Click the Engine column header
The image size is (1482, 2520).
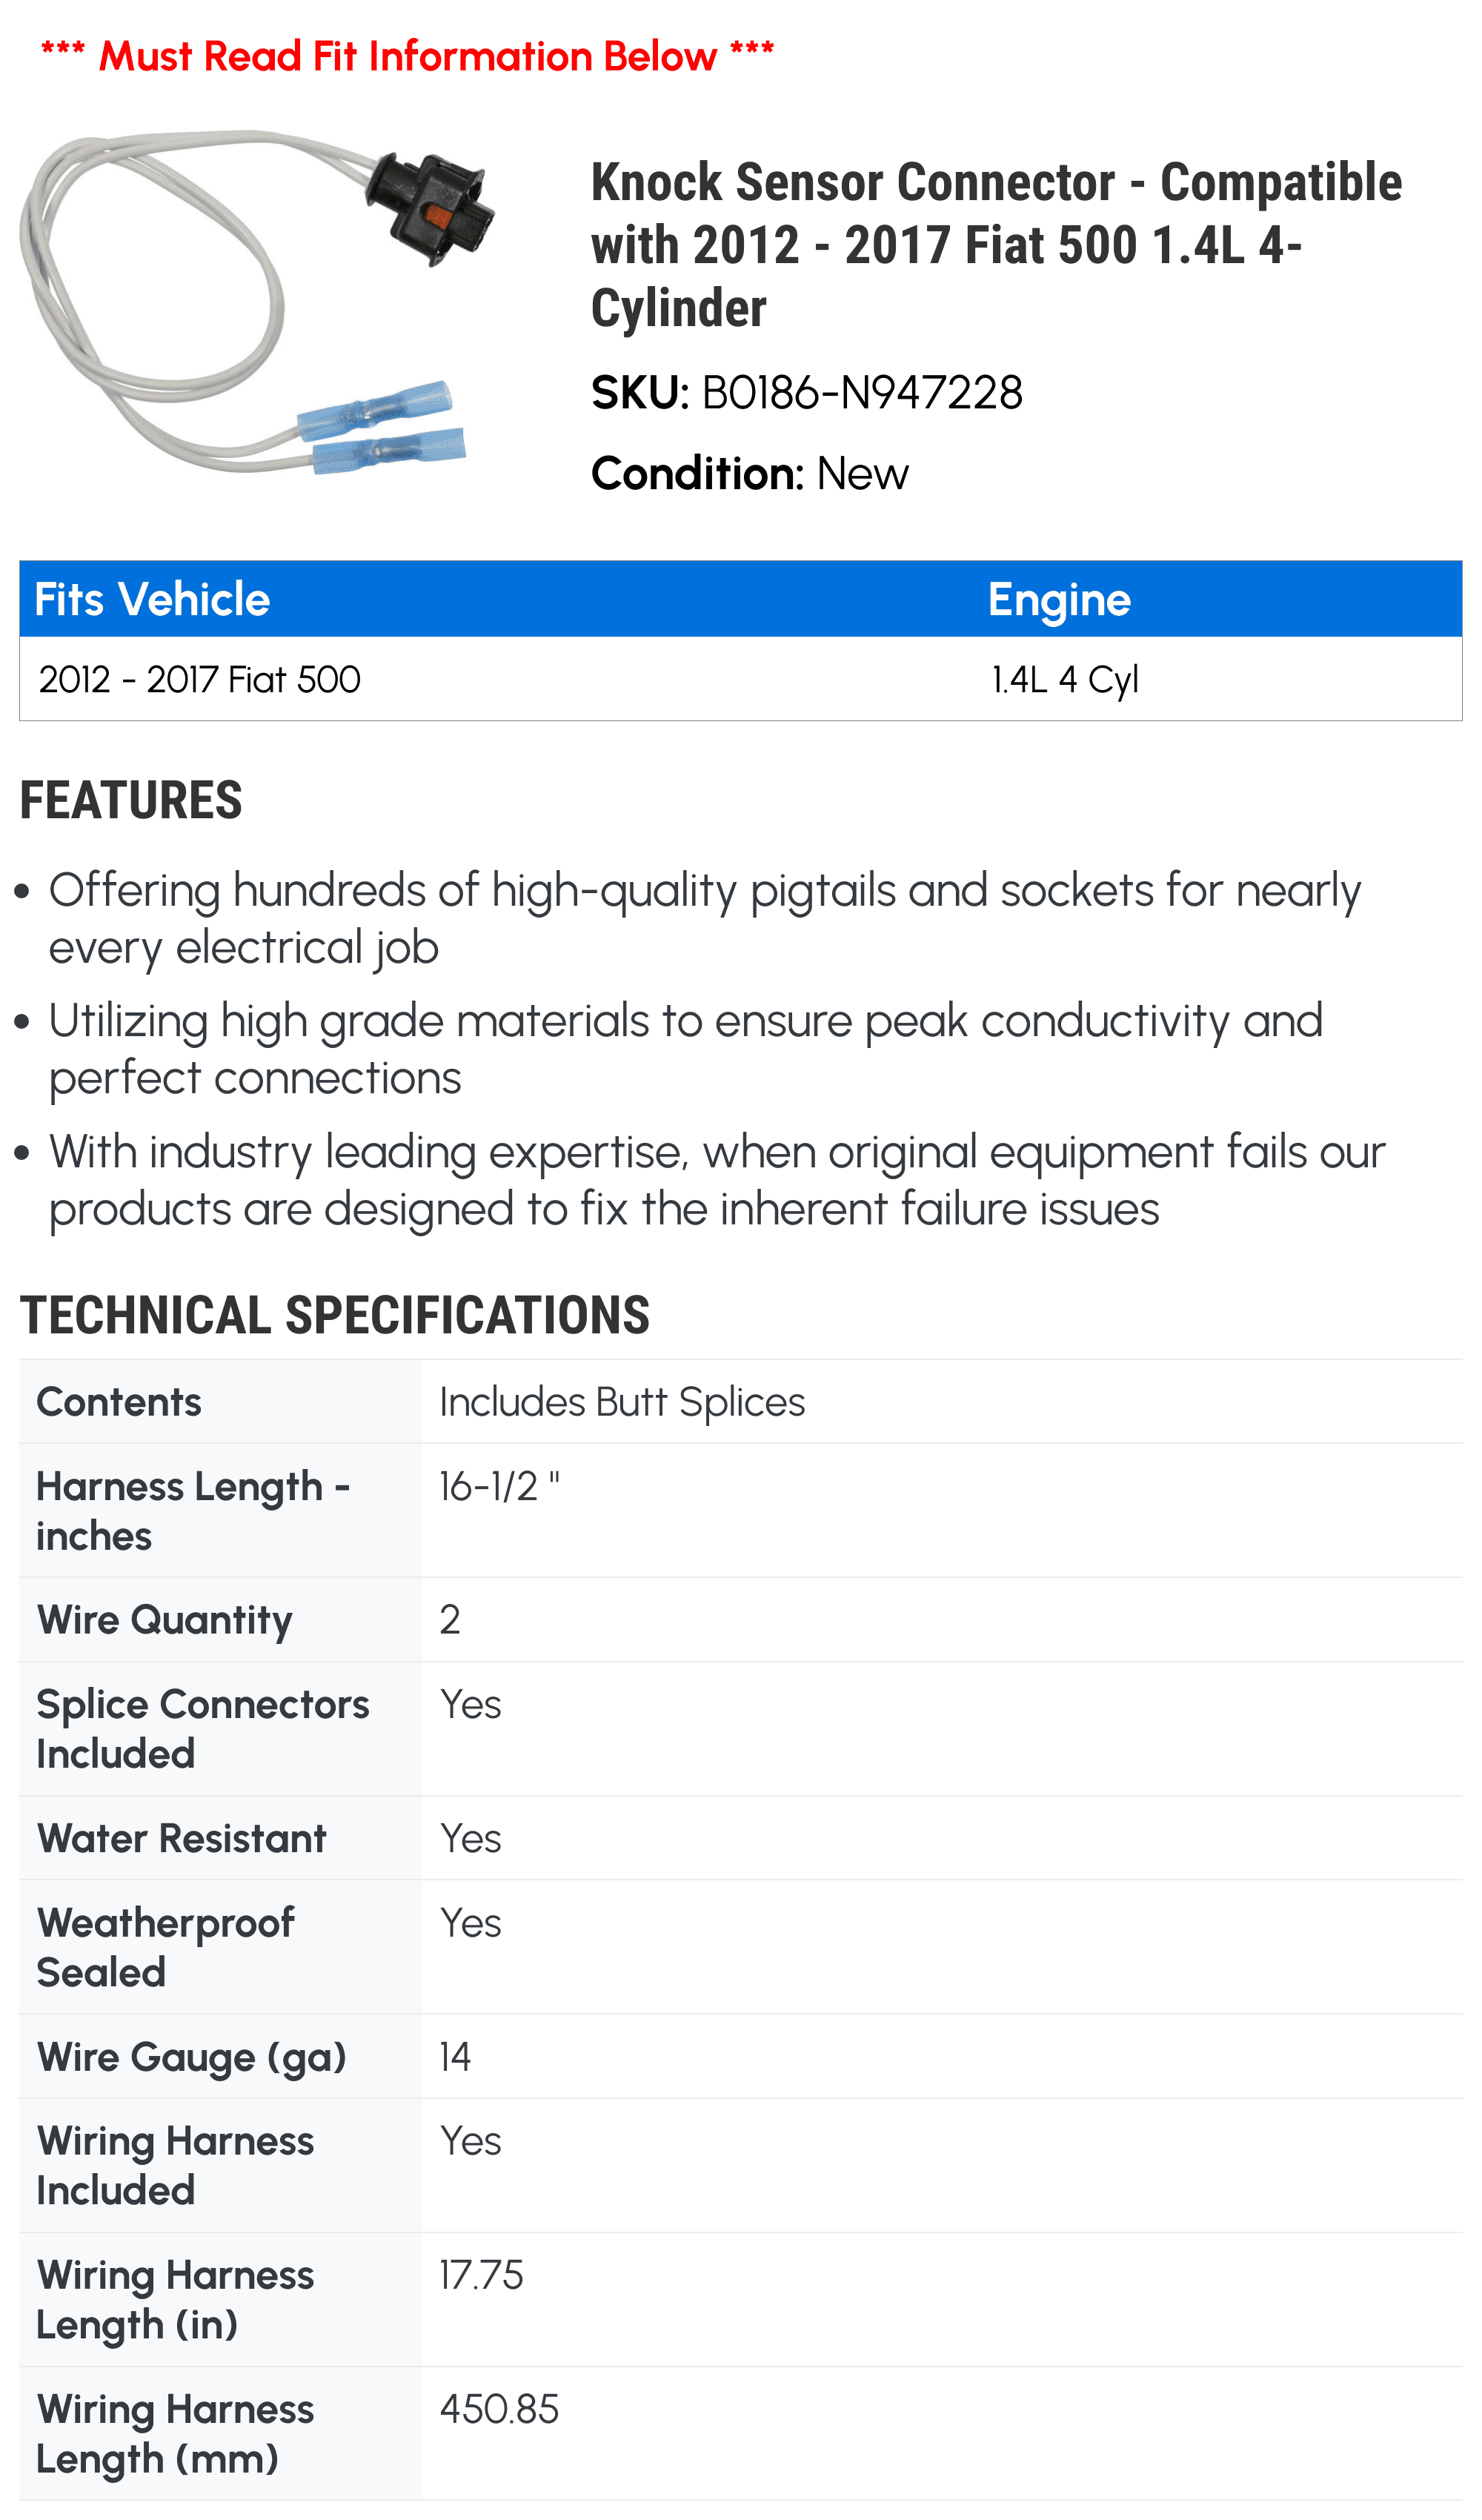tap(1059, 600)
